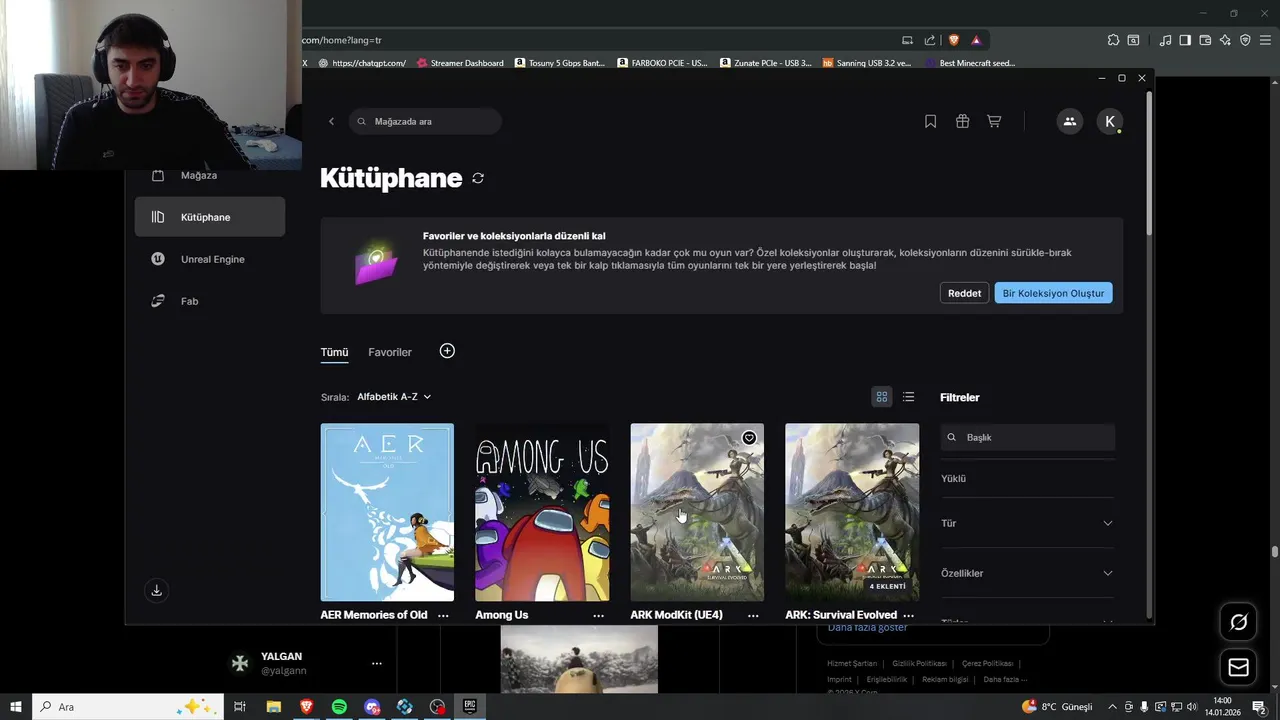Open the Alfabetik A-Z sort dropdown
This screenshot has height=720, width=1280.
click(x=394, y=397)
